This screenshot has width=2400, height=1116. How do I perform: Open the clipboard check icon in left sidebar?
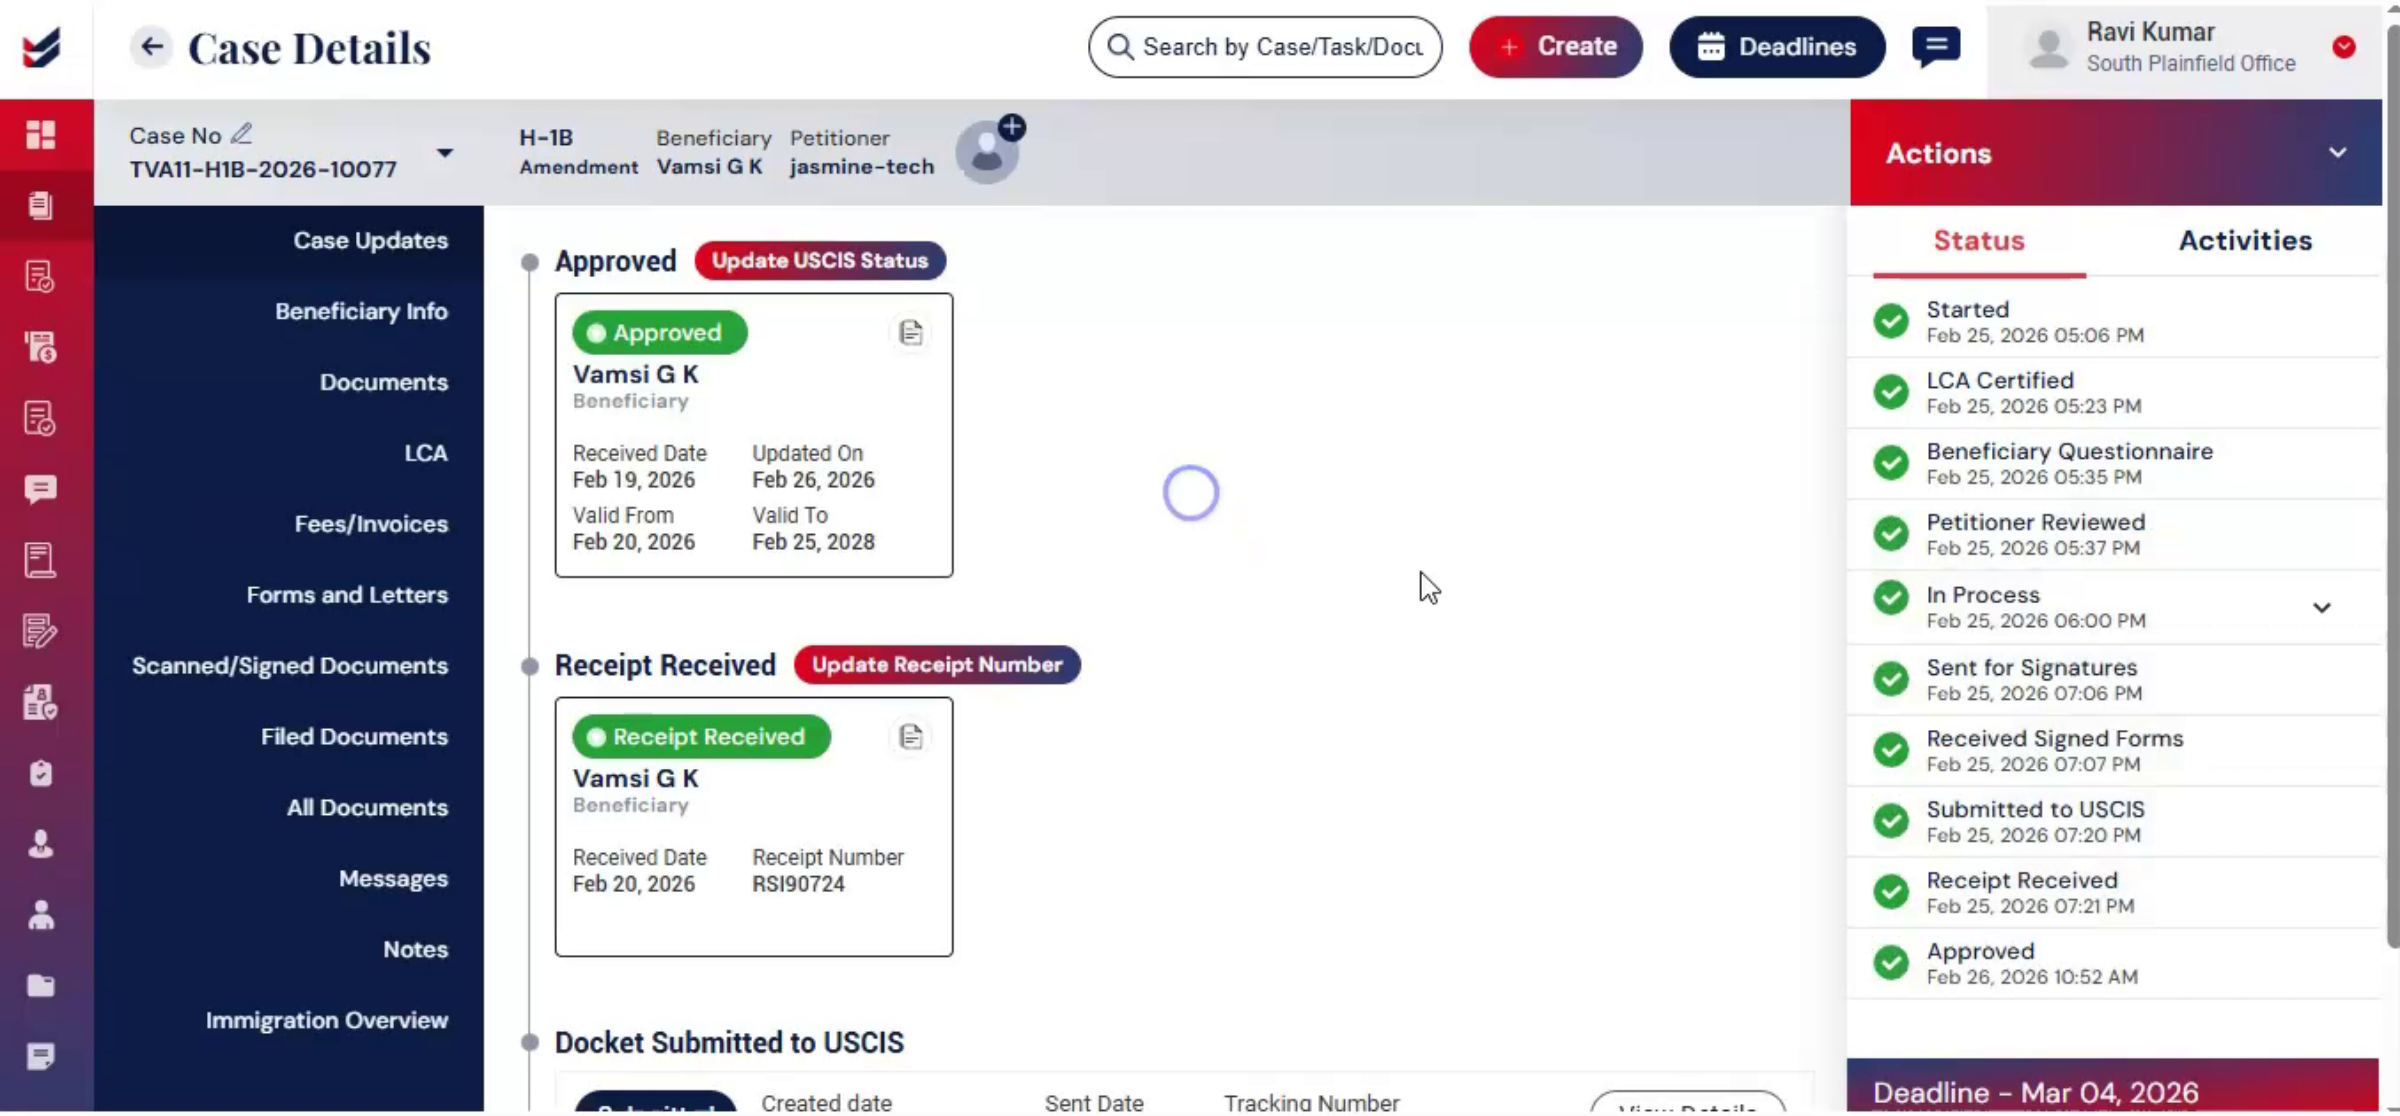41,773
